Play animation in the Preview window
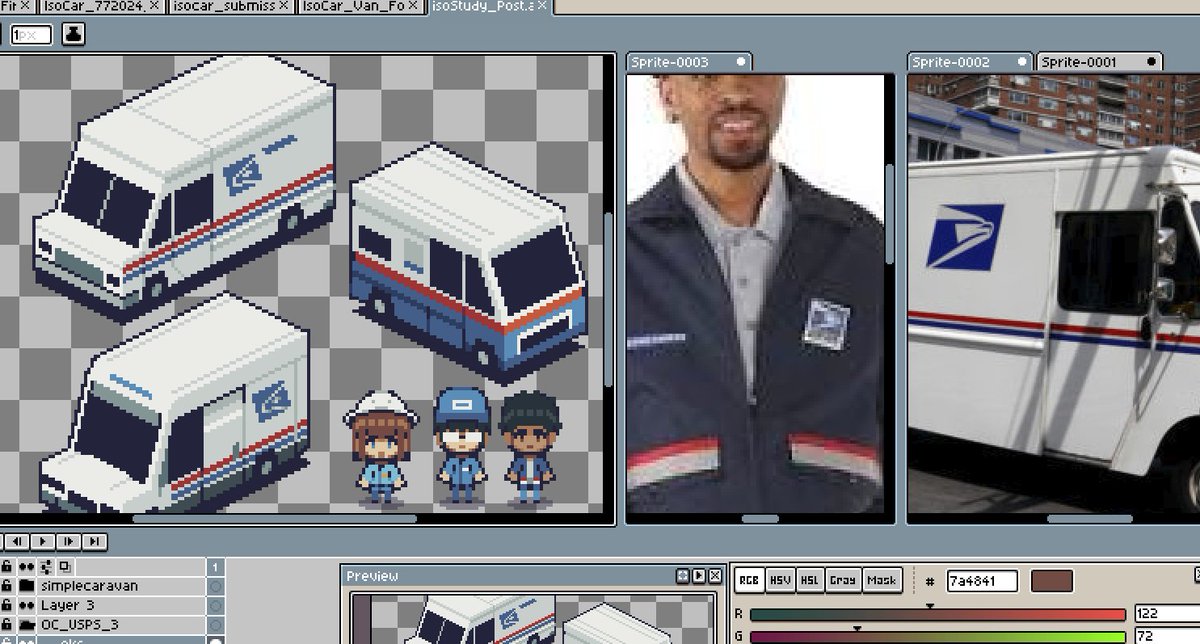 coord(699,576)
